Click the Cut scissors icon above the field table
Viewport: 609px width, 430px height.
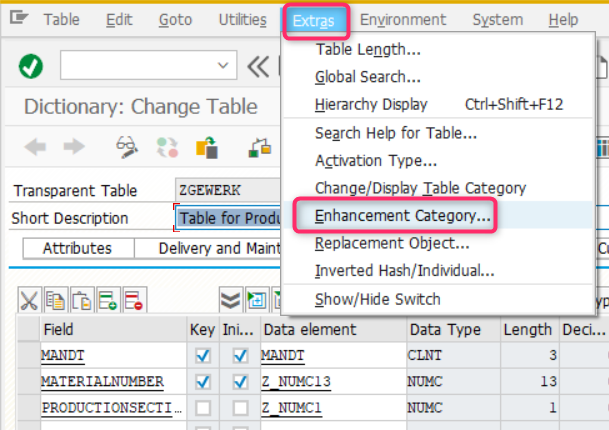coord(29,299)
